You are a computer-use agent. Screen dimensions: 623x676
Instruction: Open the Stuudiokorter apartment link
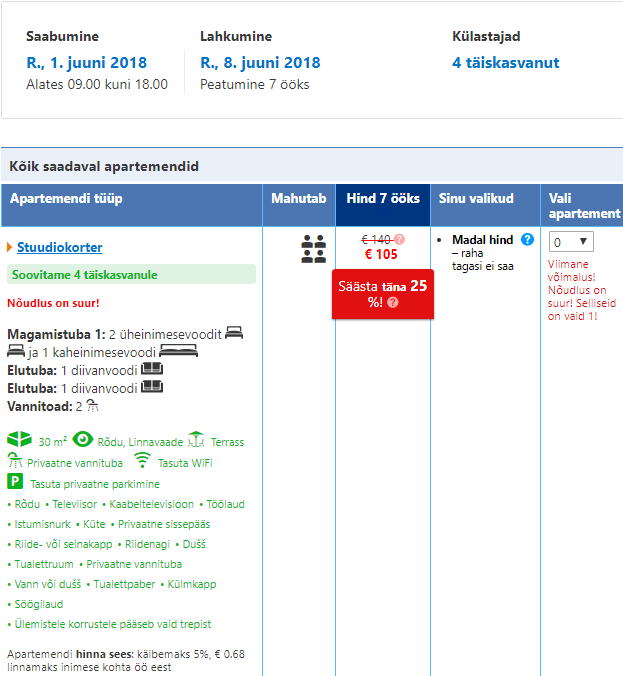(59, 247)
